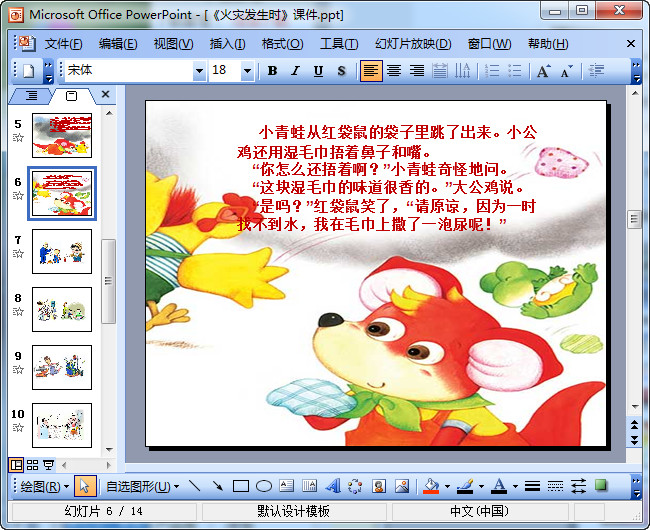Open the font name dropdown
This screenshot has height=530, width=650.
click(199, 71)
